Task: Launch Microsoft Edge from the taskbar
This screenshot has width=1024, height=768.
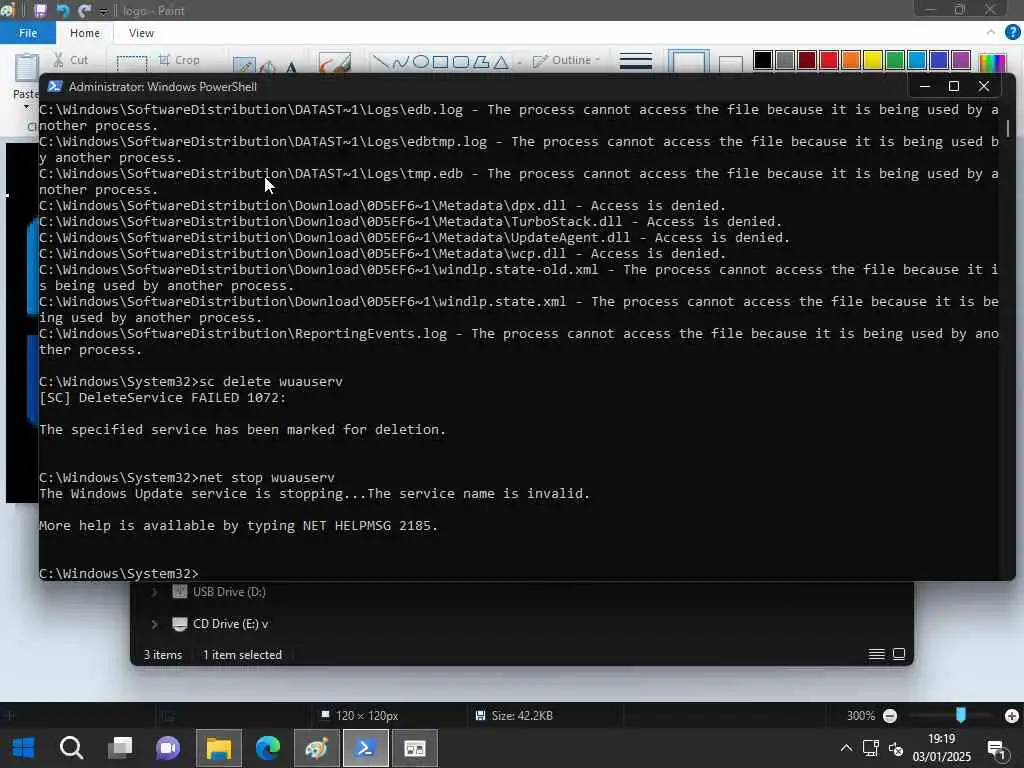Action: click(x=267, y=748)
